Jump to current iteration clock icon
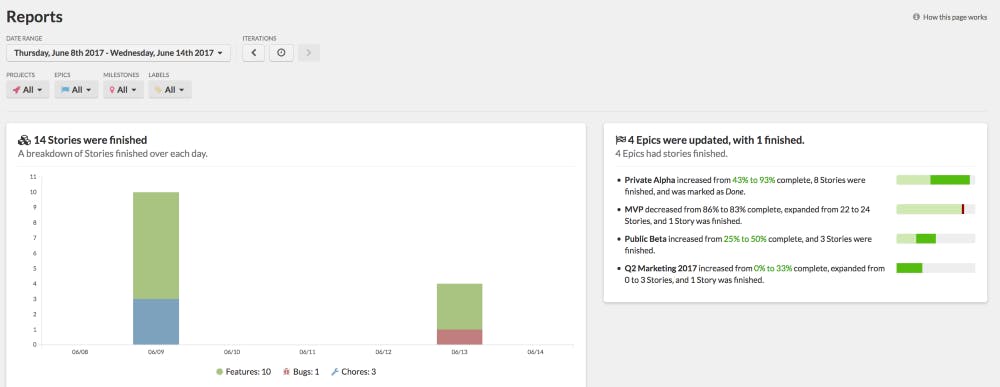The image size is (1000, 387). [281, 53]
